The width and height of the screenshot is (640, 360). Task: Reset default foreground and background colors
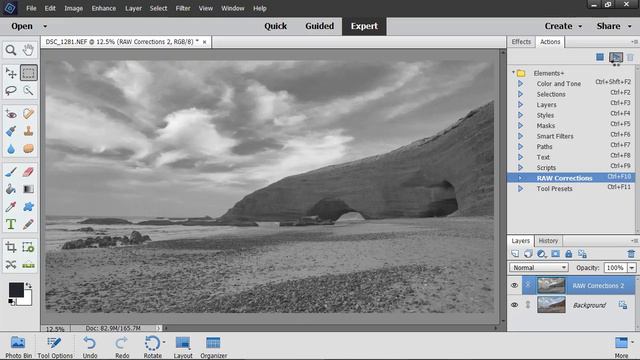[x=11, y=302]
